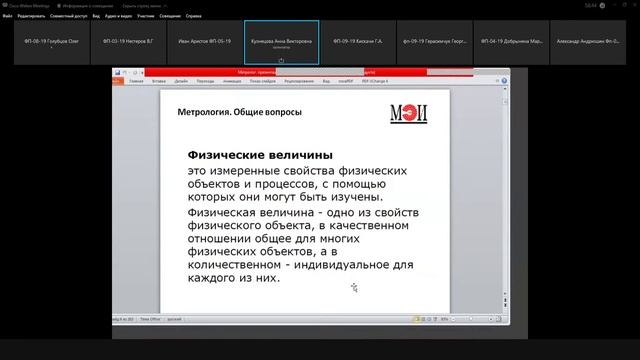Image resolution: width=640 pixels, height=360 pixels.
Task: Switch to the Переходы ribbon tab
Action: (205, 81)
